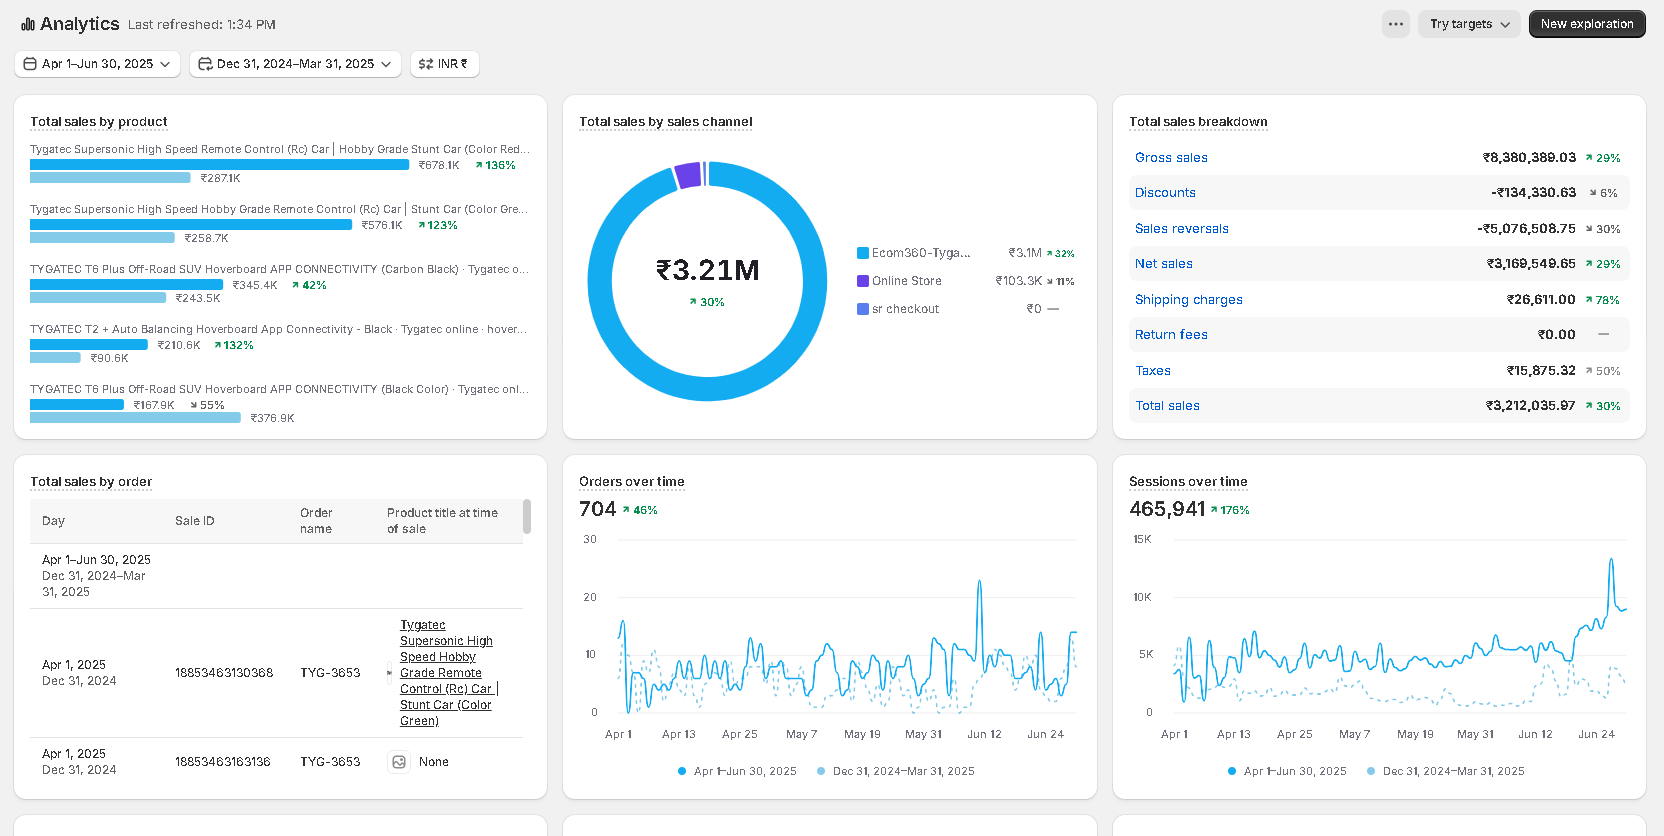Expand the Try targets dropdown
The height and width of the screenshot is (836, 1664).
pyautogui.click(x=1469, y=24)
